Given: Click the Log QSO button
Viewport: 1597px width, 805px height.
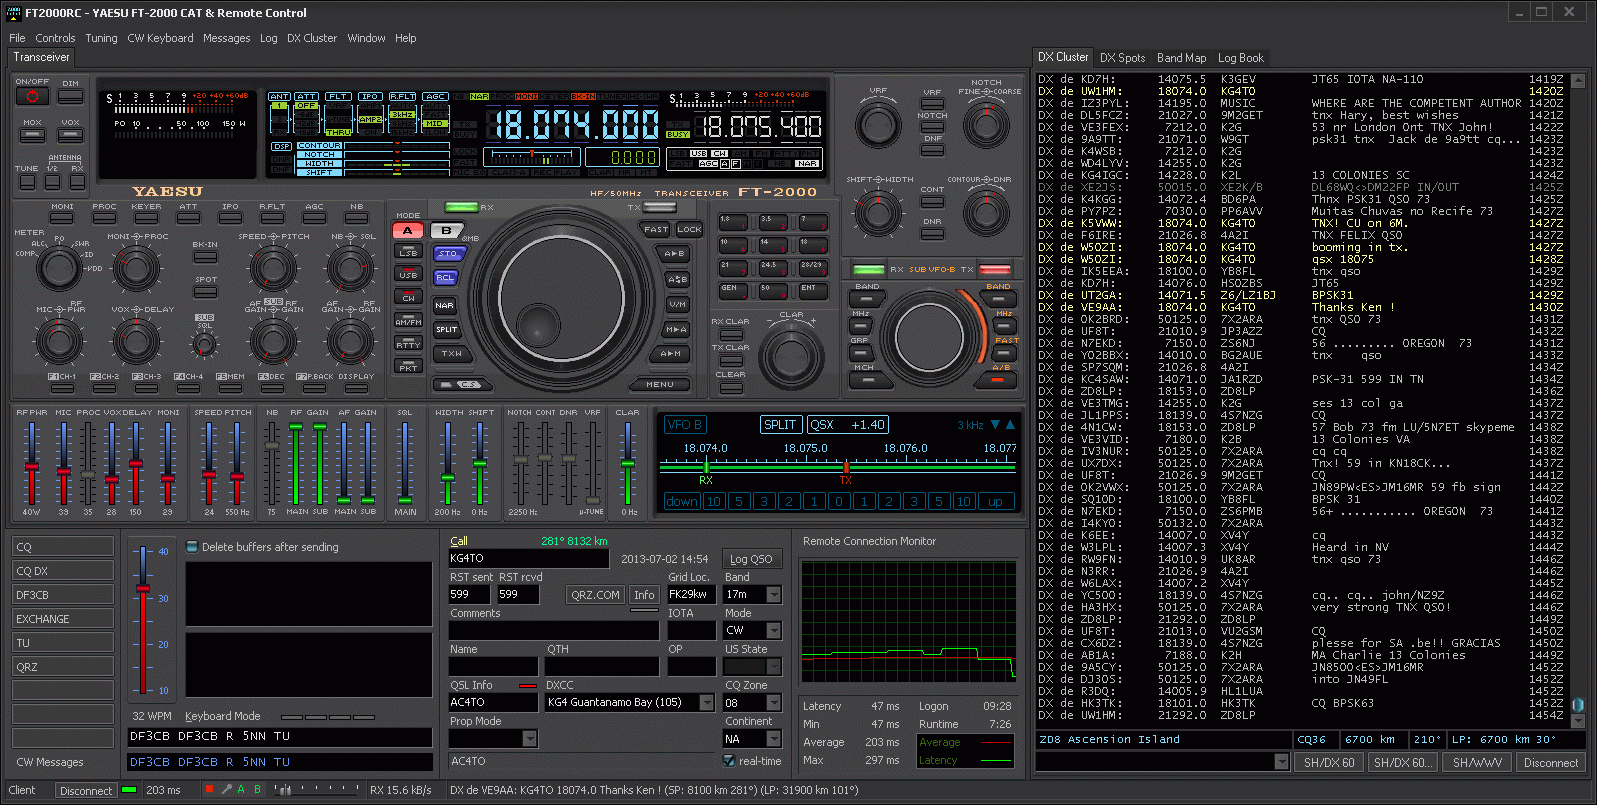Looking at the screenshot, I should 751,559.
